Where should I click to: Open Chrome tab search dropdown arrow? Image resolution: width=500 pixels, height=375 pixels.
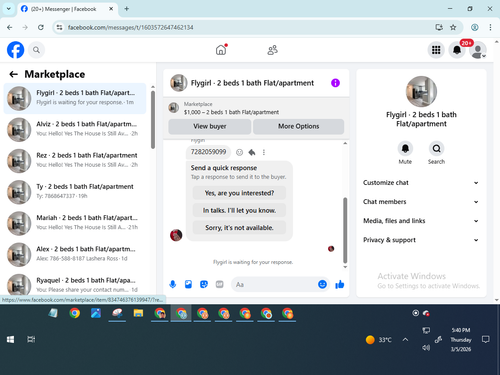(x=9, y=9)
